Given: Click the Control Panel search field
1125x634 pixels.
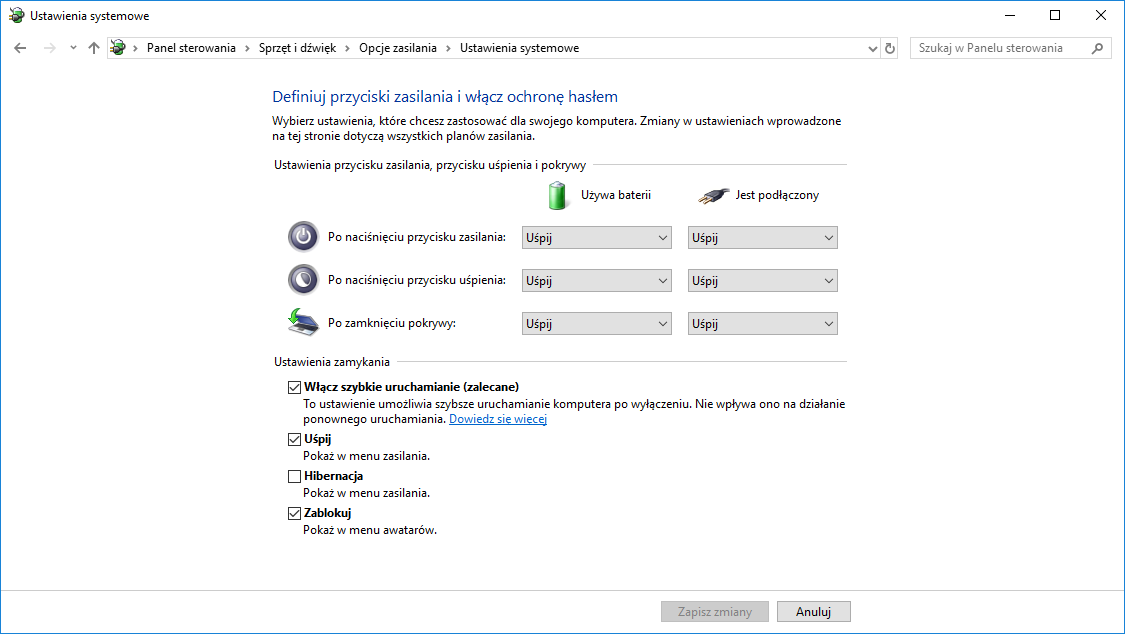Looking at the screenshot, I should point(998,48).
